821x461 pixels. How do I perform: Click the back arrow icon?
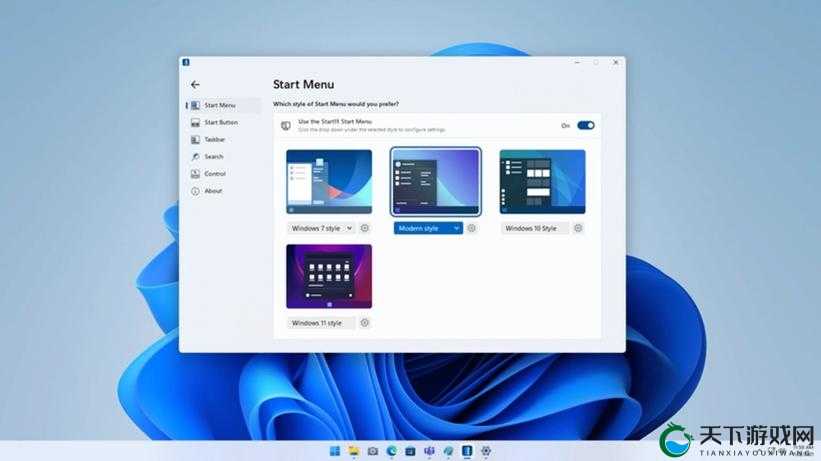[x=195, y=84]
